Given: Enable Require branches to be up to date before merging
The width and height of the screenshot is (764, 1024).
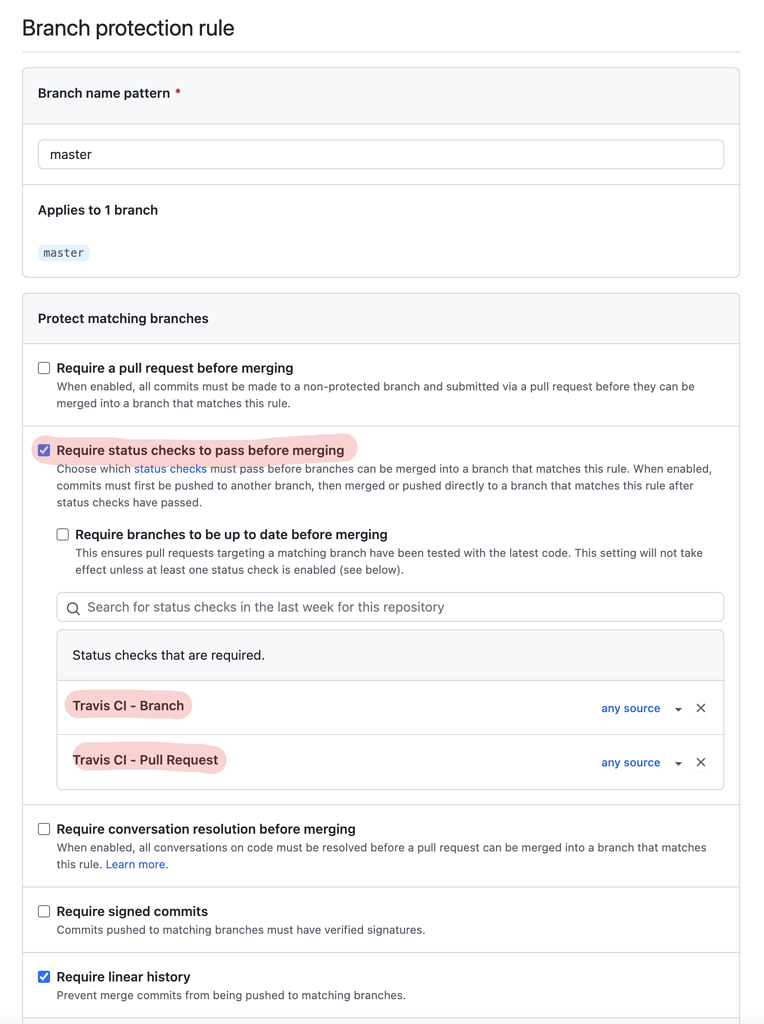Looking at the screenshot, I should tap(64, 534).
